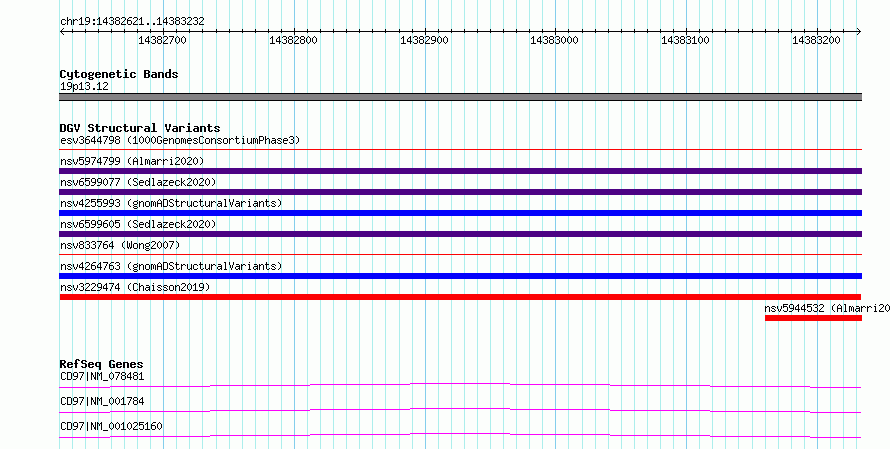Click the blue bar under nsv4255993
The height and width of the screenshot is (449, 890).
pos(460,213)
